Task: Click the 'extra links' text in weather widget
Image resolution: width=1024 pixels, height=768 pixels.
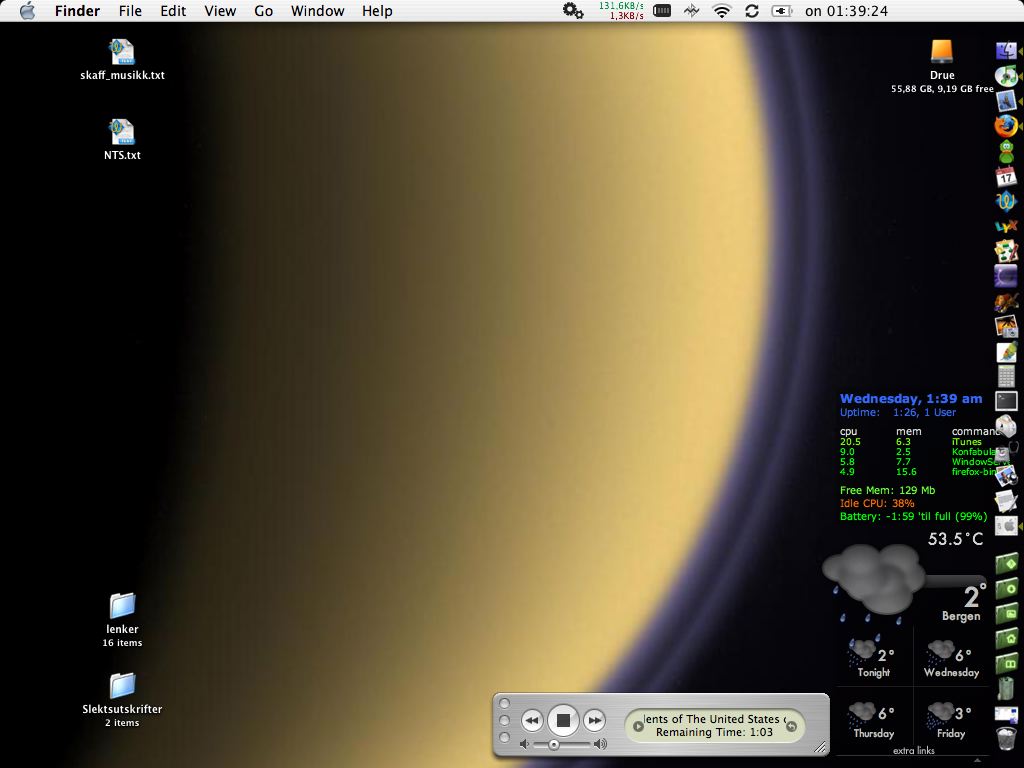Action: coord(913,751)
